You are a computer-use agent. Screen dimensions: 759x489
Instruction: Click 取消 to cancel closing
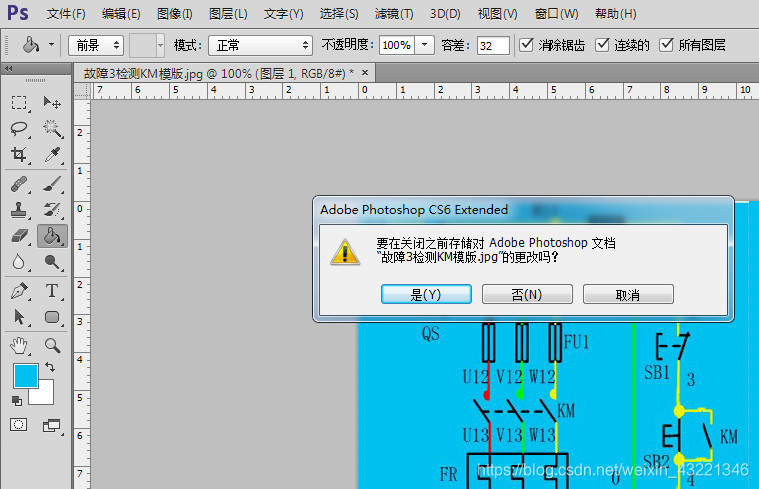tap(628, 294)
